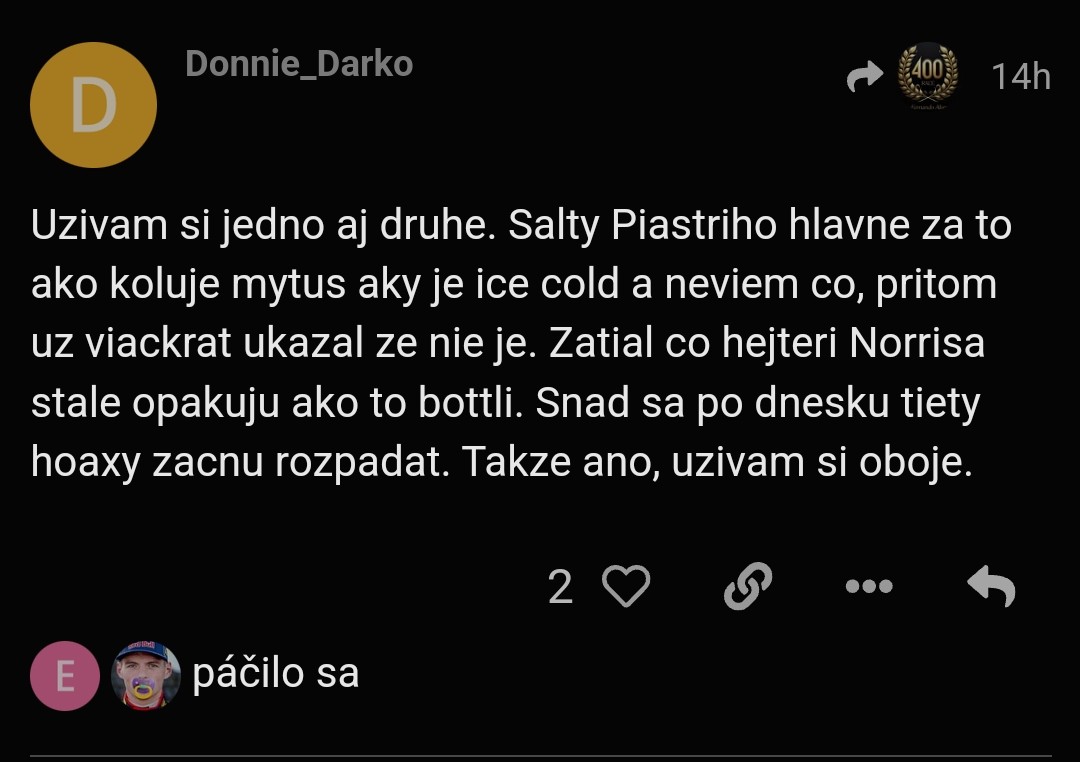
Task: Like the post with the heart icon
Action: [626, 586]
